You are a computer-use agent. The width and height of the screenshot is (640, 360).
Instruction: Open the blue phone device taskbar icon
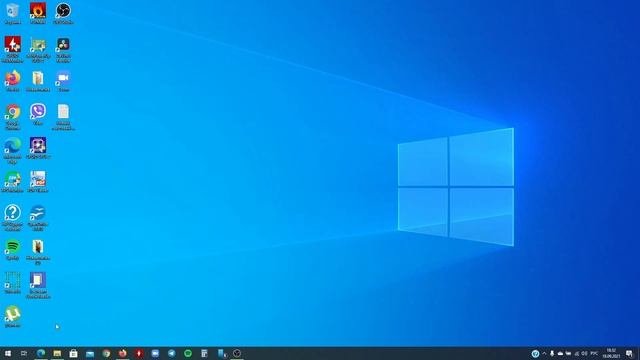click(x=222, y=353)
